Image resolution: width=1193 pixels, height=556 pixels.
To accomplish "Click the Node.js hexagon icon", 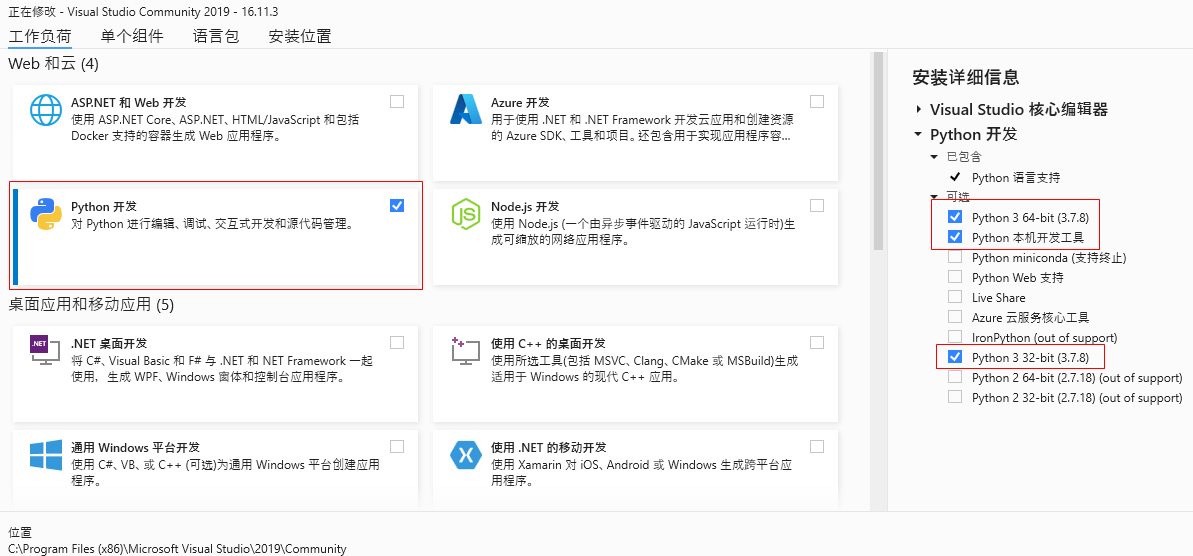I will 466,214.
